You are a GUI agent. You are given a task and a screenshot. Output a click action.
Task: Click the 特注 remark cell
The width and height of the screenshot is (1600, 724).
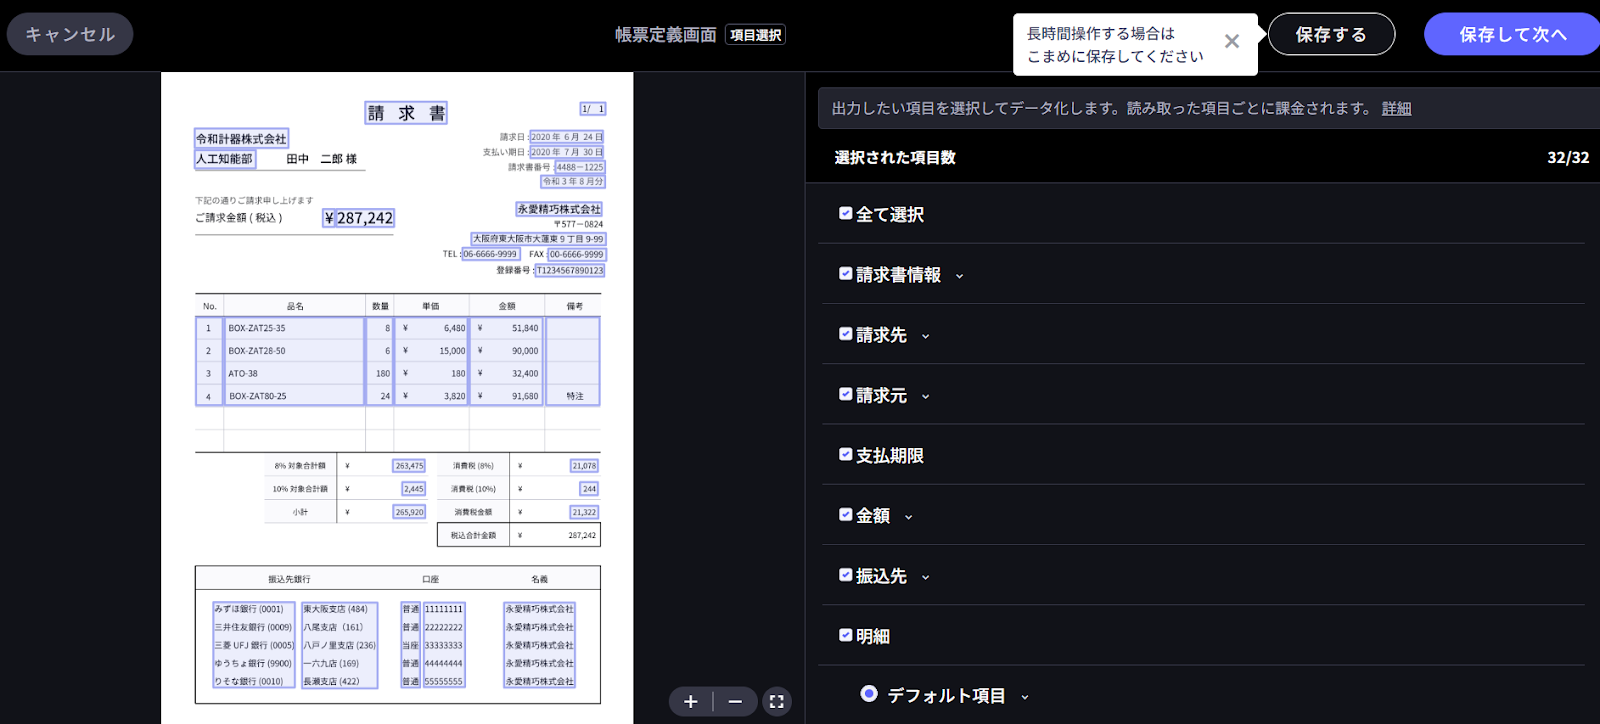click(x=574, y=396)
